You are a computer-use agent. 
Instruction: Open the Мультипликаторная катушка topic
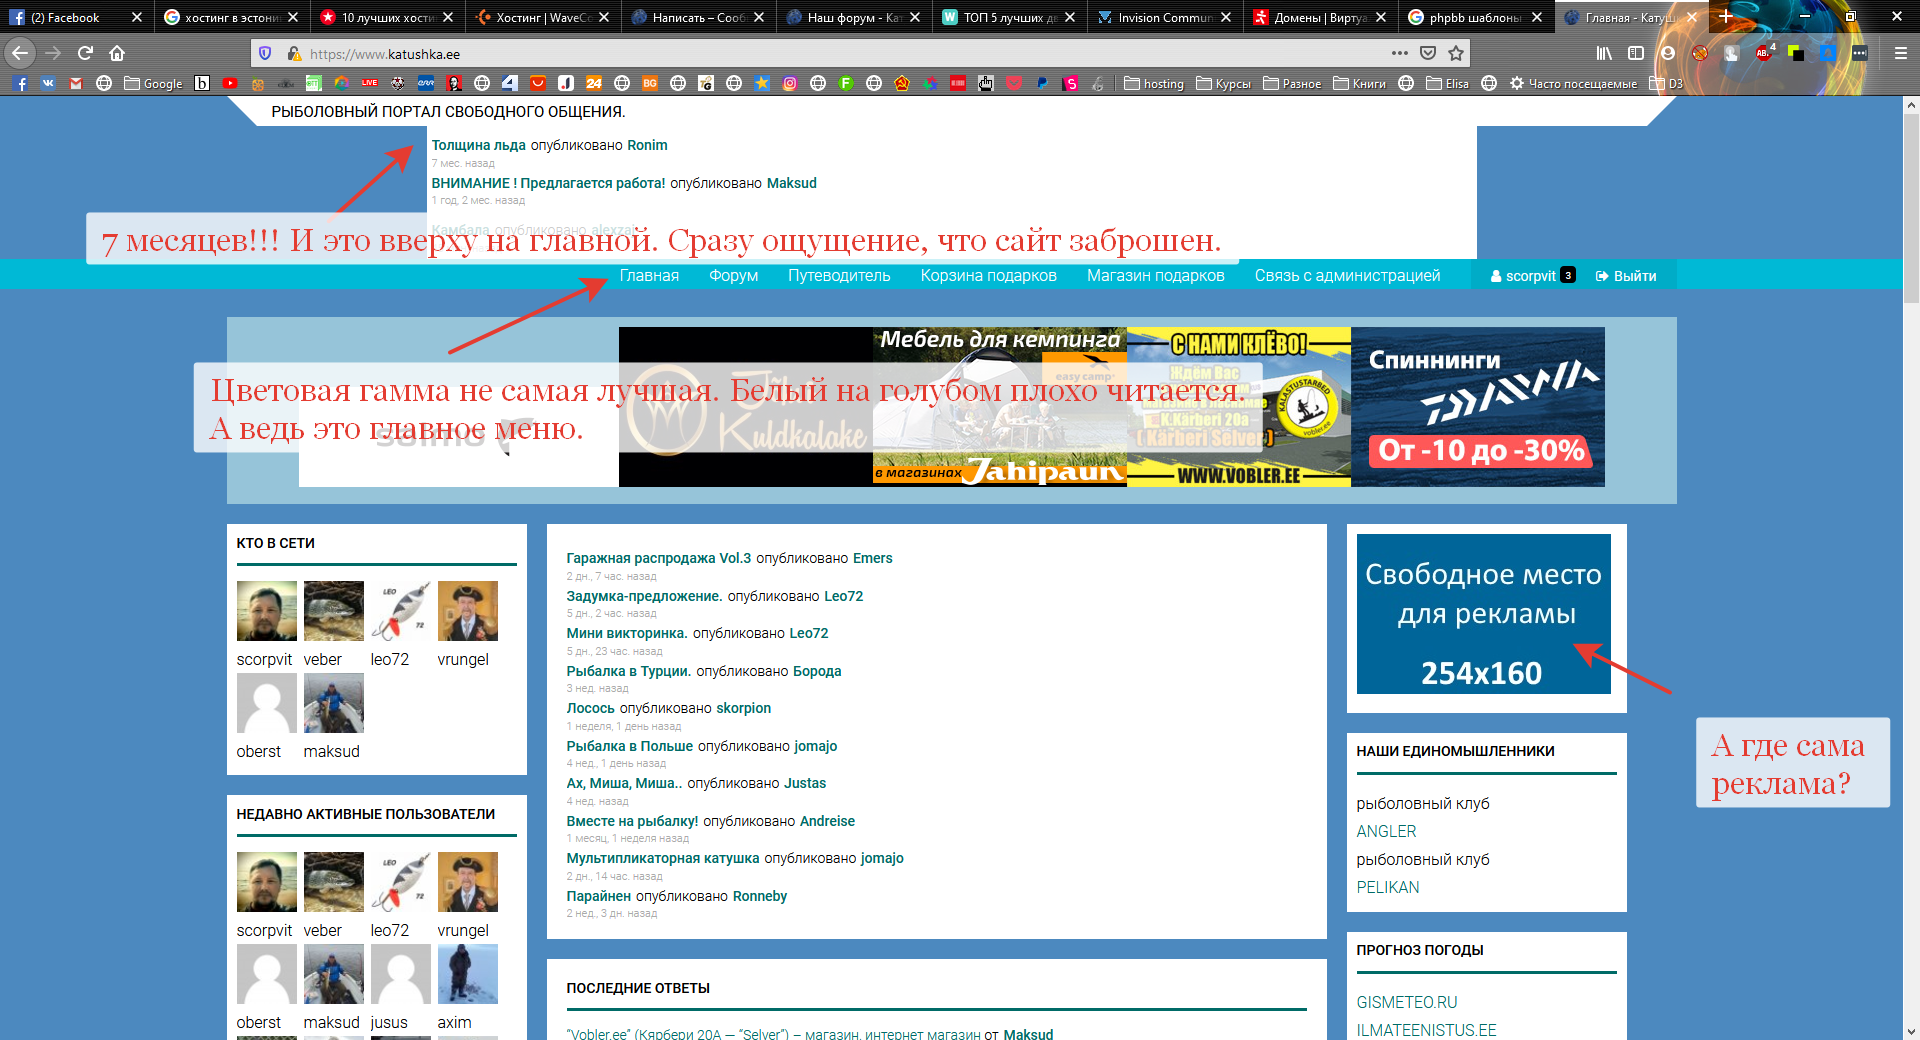coord(663,858)
